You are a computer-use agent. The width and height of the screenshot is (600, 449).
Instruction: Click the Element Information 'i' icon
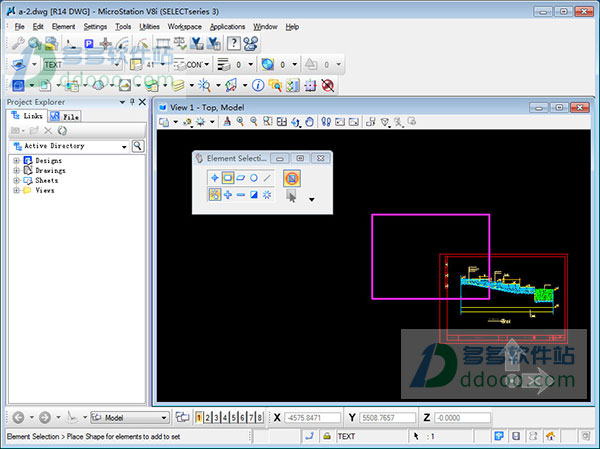[258, 85]
